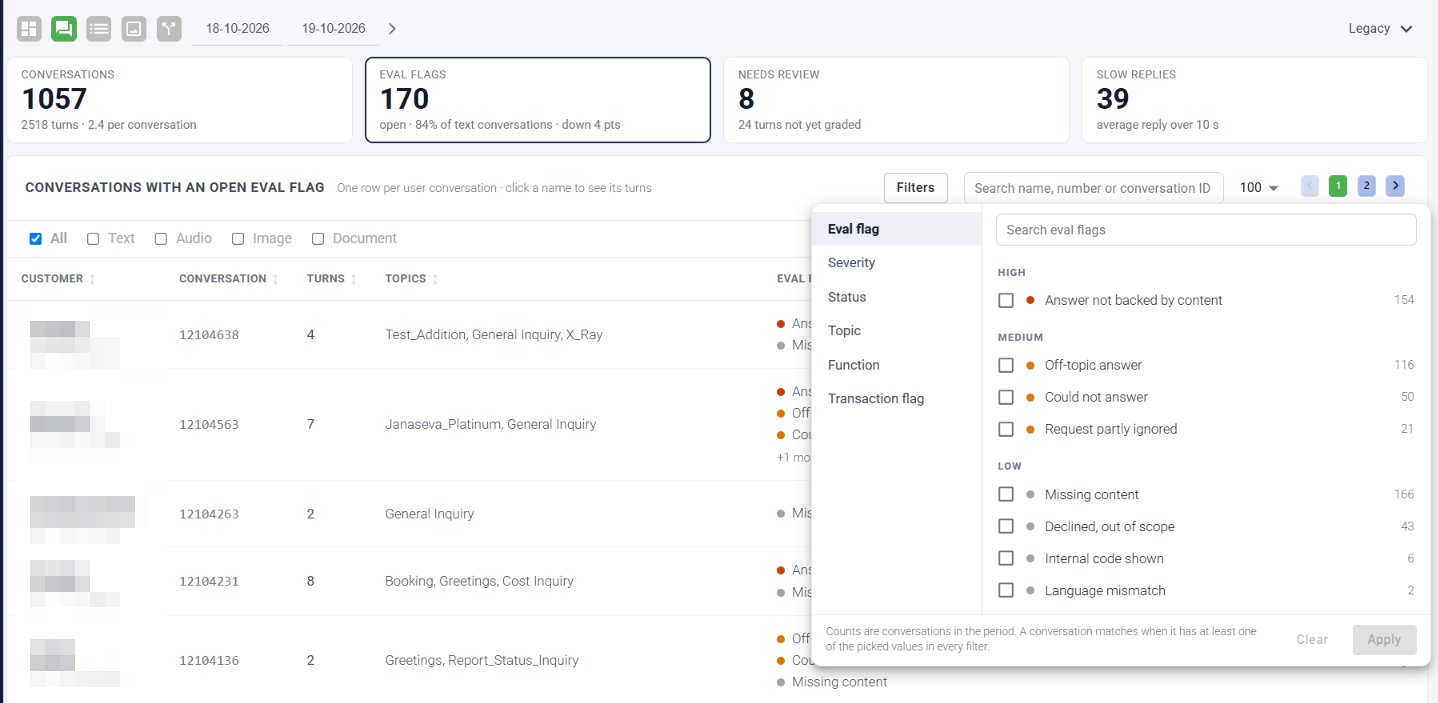Go to page 2

pyautogui.click(x=1367, y=186)
